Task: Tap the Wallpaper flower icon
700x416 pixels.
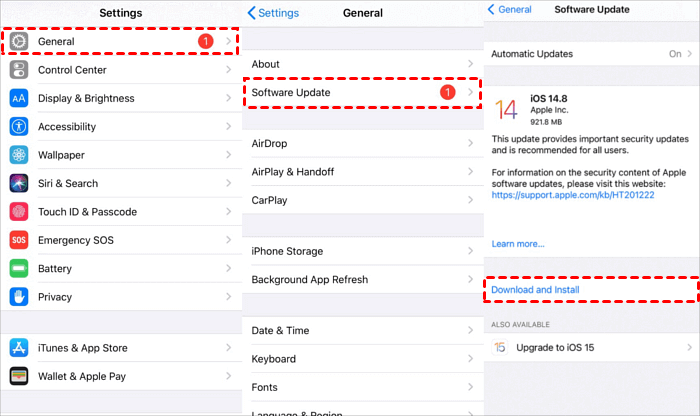Action: point(19,155)
